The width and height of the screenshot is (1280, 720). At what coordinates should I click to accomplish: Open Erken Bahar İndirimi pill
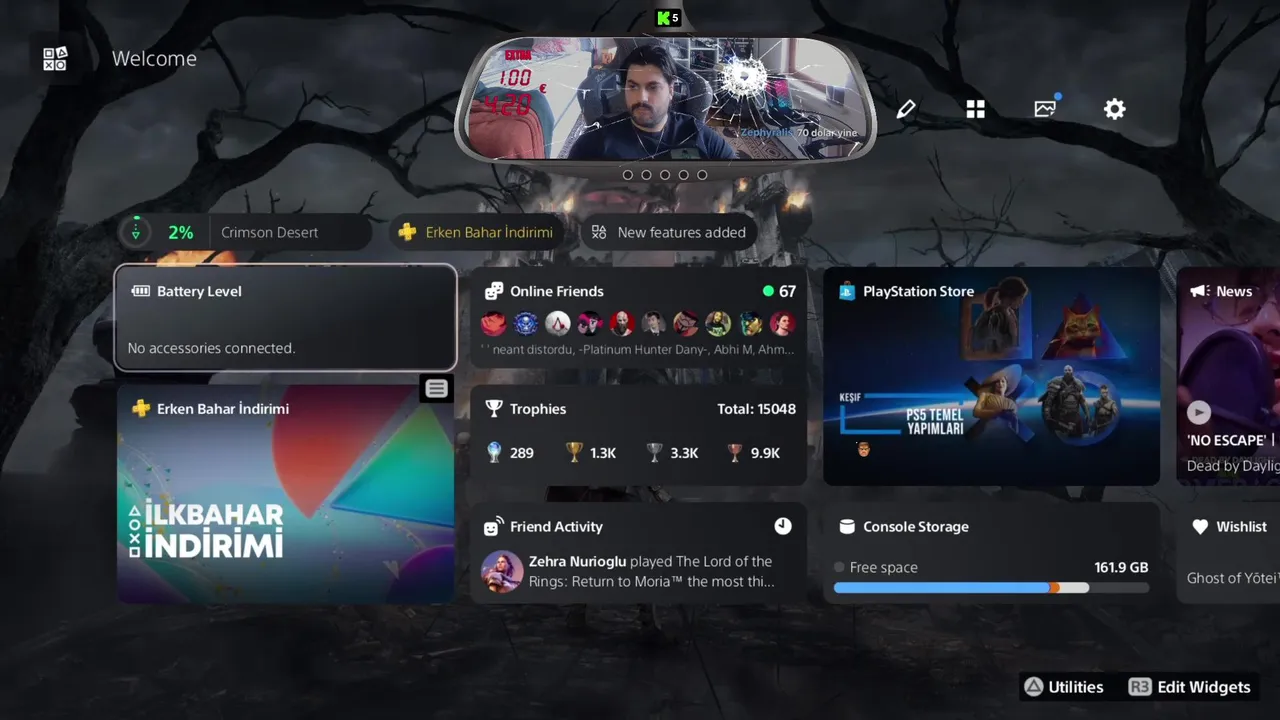point(475,232)
